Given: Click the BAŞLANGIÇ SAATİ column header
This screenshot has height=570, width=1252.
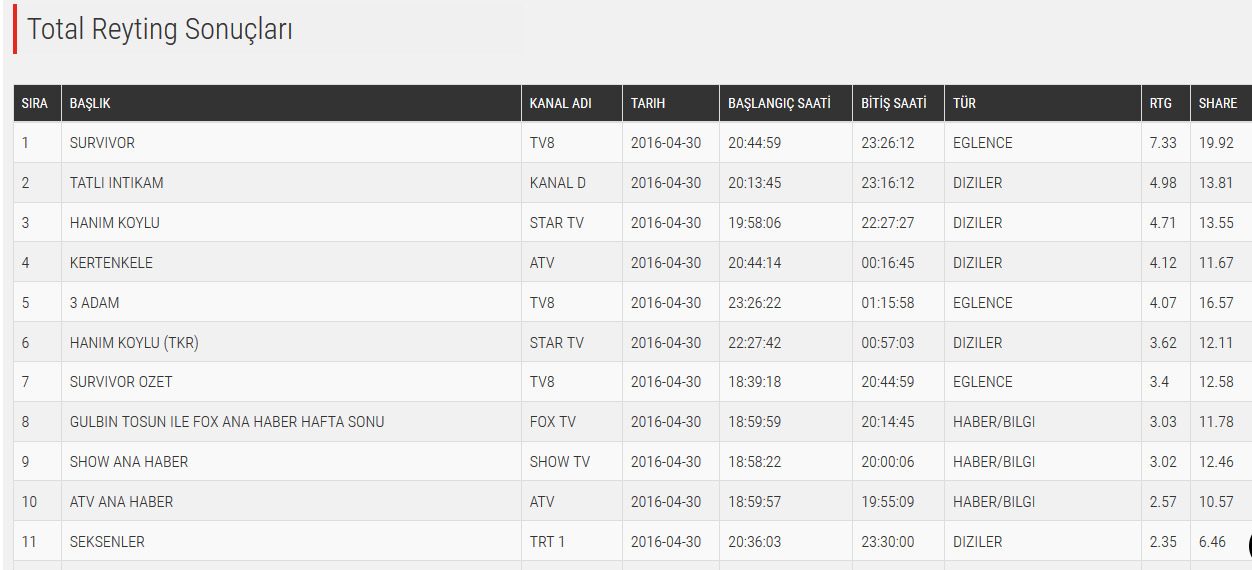Looking at the screenshot, I should (x=779, y=103).
